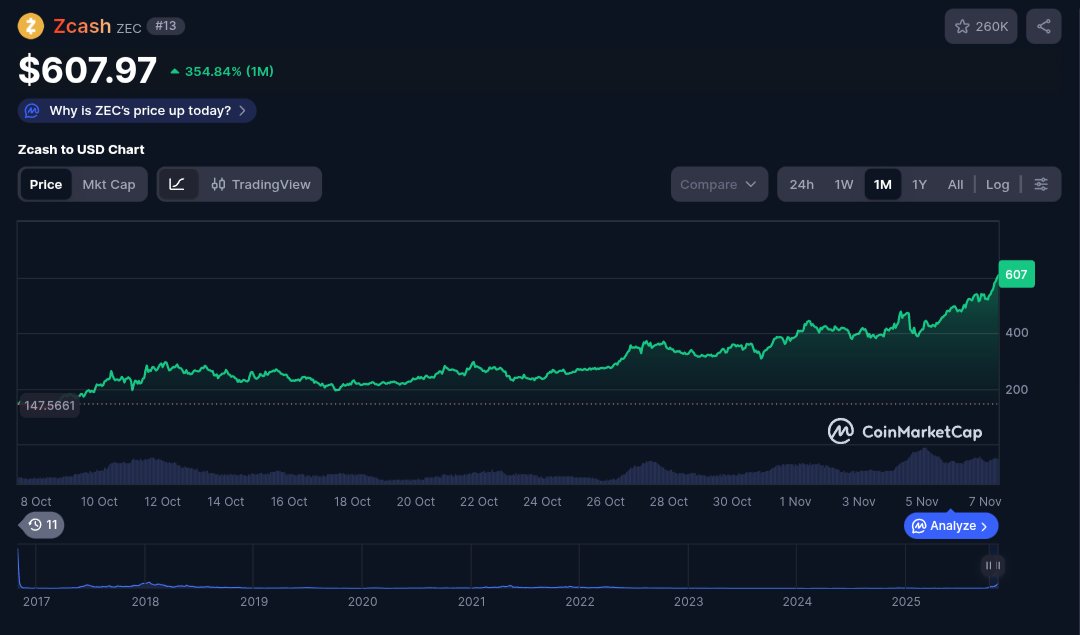
Task: Click the Analyze button
Action: (x=951, y=526)
